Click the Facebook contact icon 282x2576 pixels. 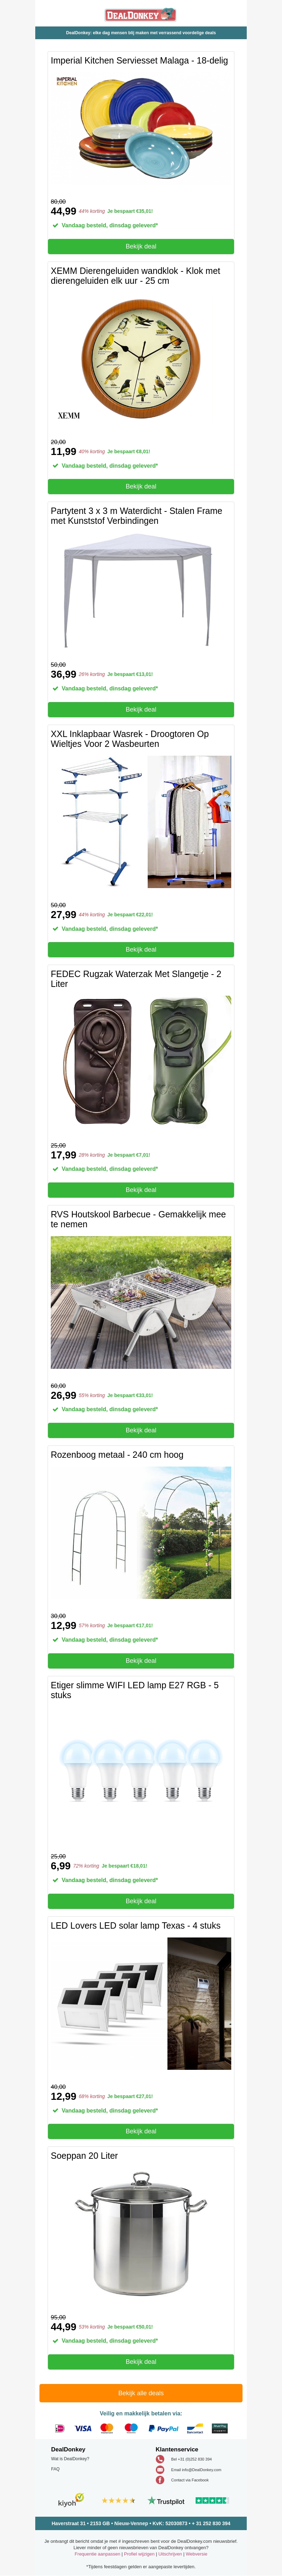tap(160, 2480)
